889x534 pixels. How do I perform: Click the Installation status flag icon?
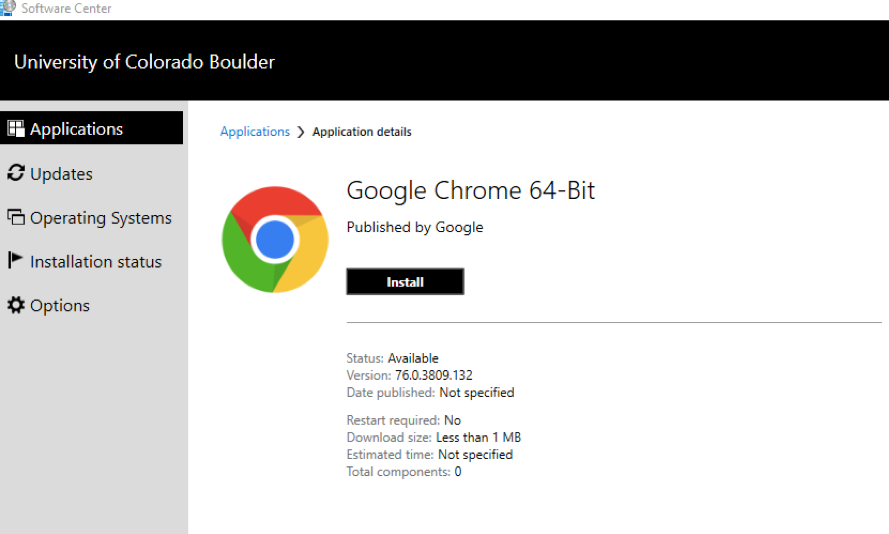click(15, 260)
